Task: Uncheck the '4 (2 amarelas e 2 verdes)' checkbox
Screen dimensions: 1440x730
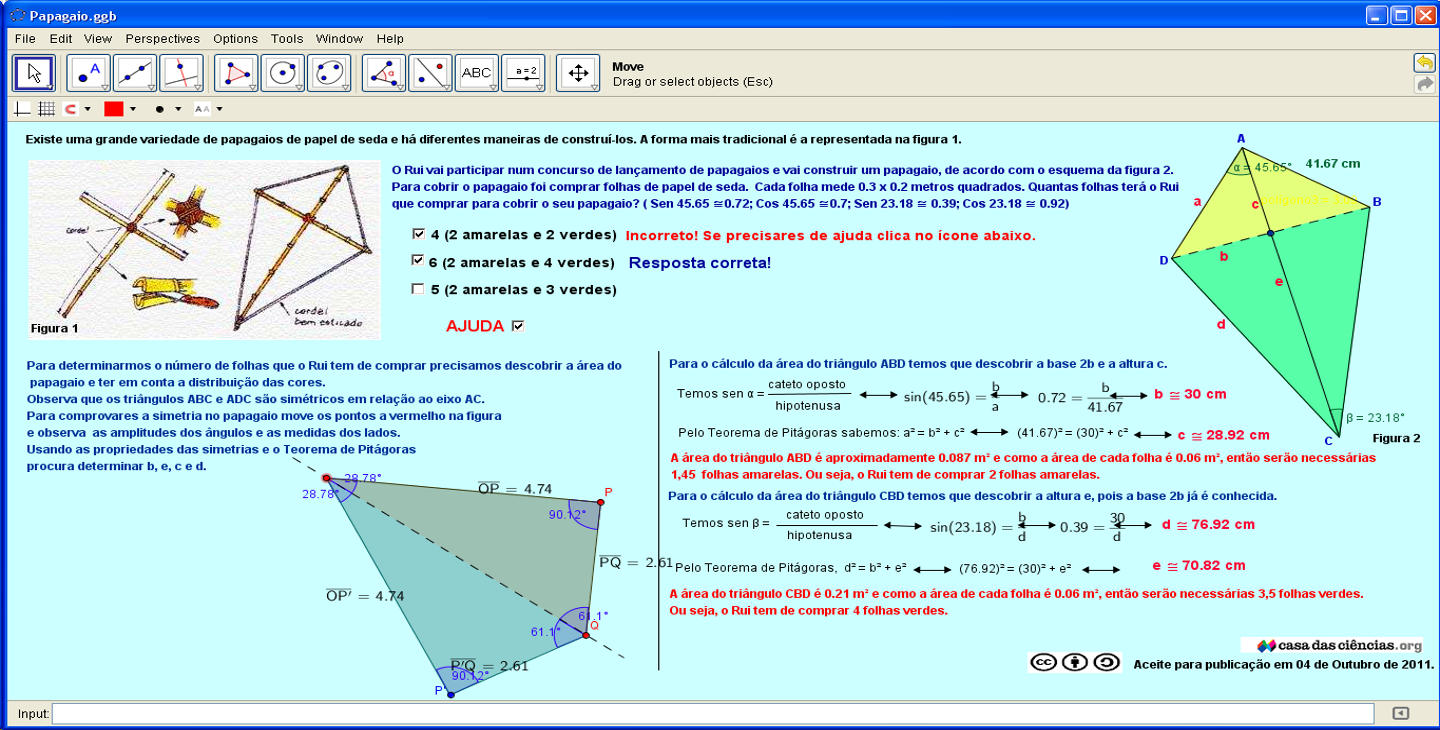Action: [419, 234]
